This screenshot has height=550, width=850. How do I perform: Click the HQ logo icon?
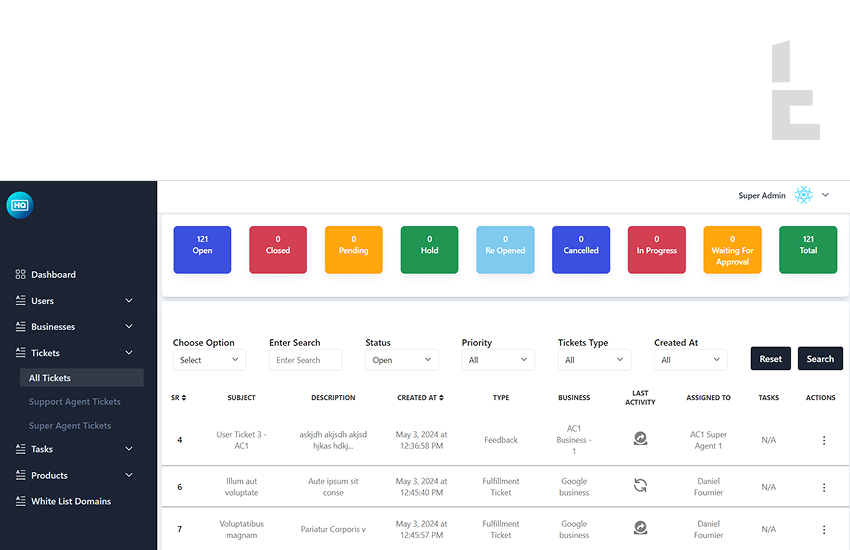pos(19,205)
